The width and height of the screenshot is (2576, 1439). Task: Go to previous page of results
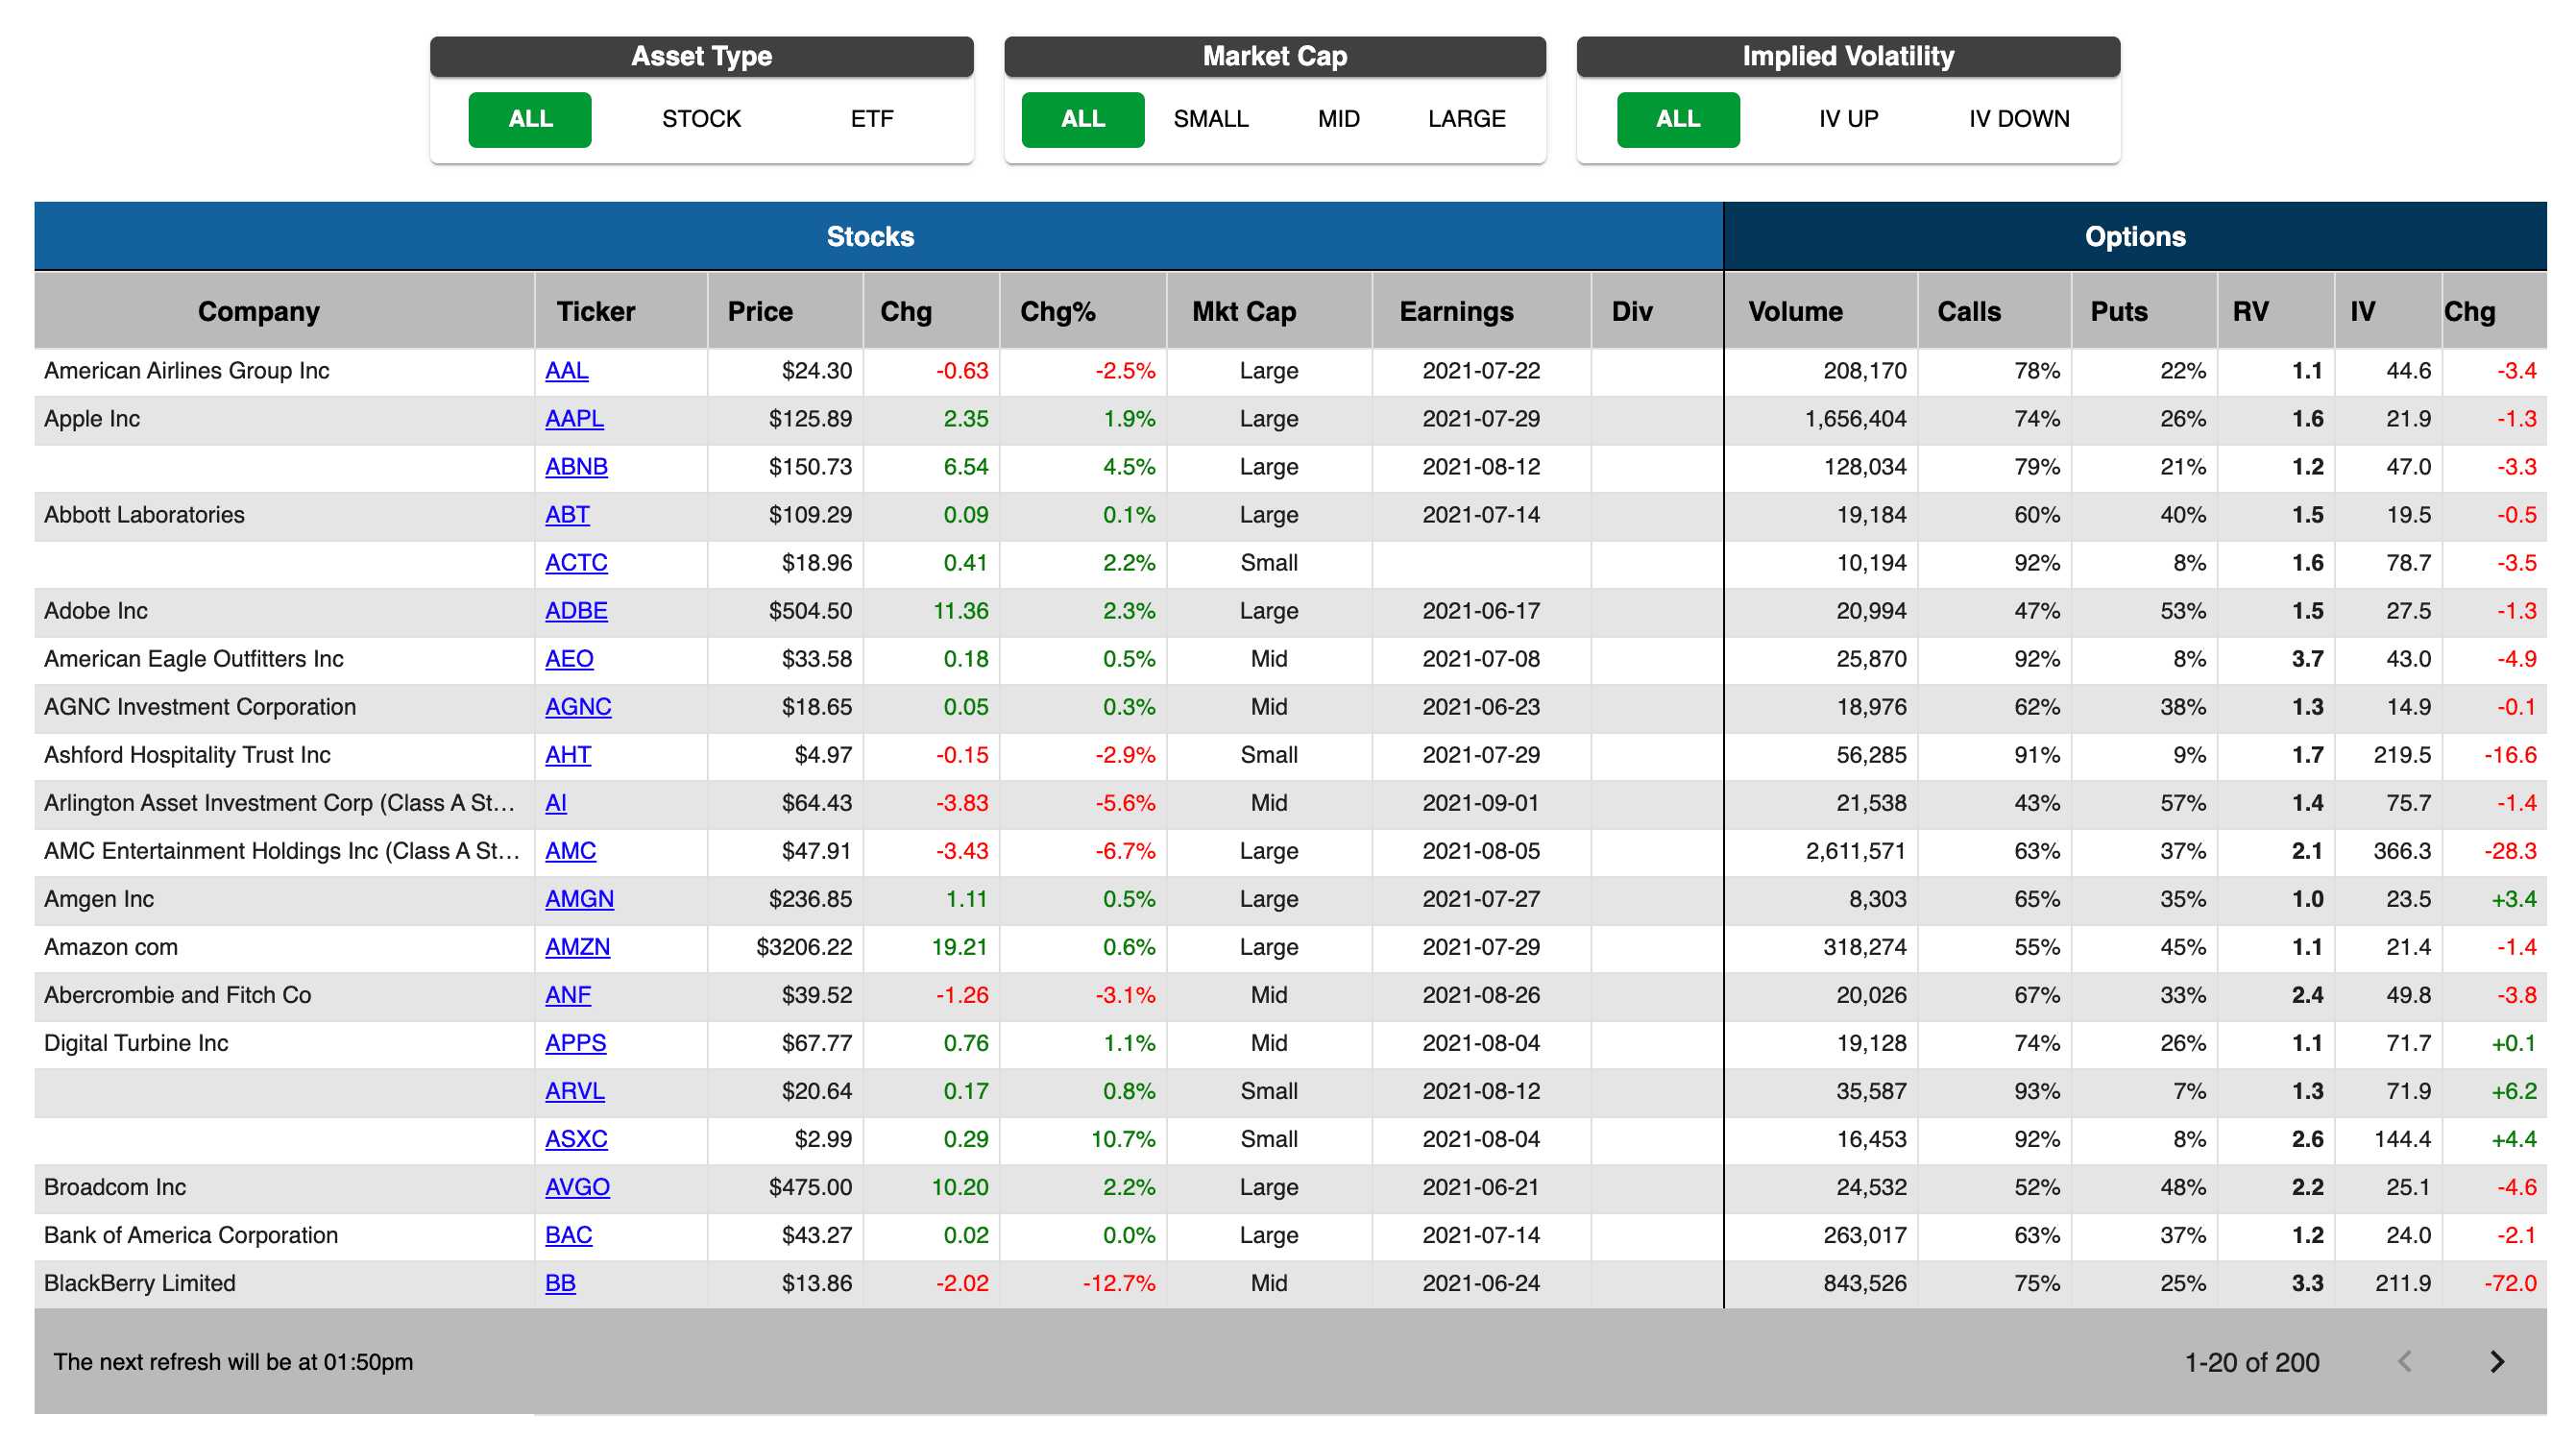tap(2405, 1362)
